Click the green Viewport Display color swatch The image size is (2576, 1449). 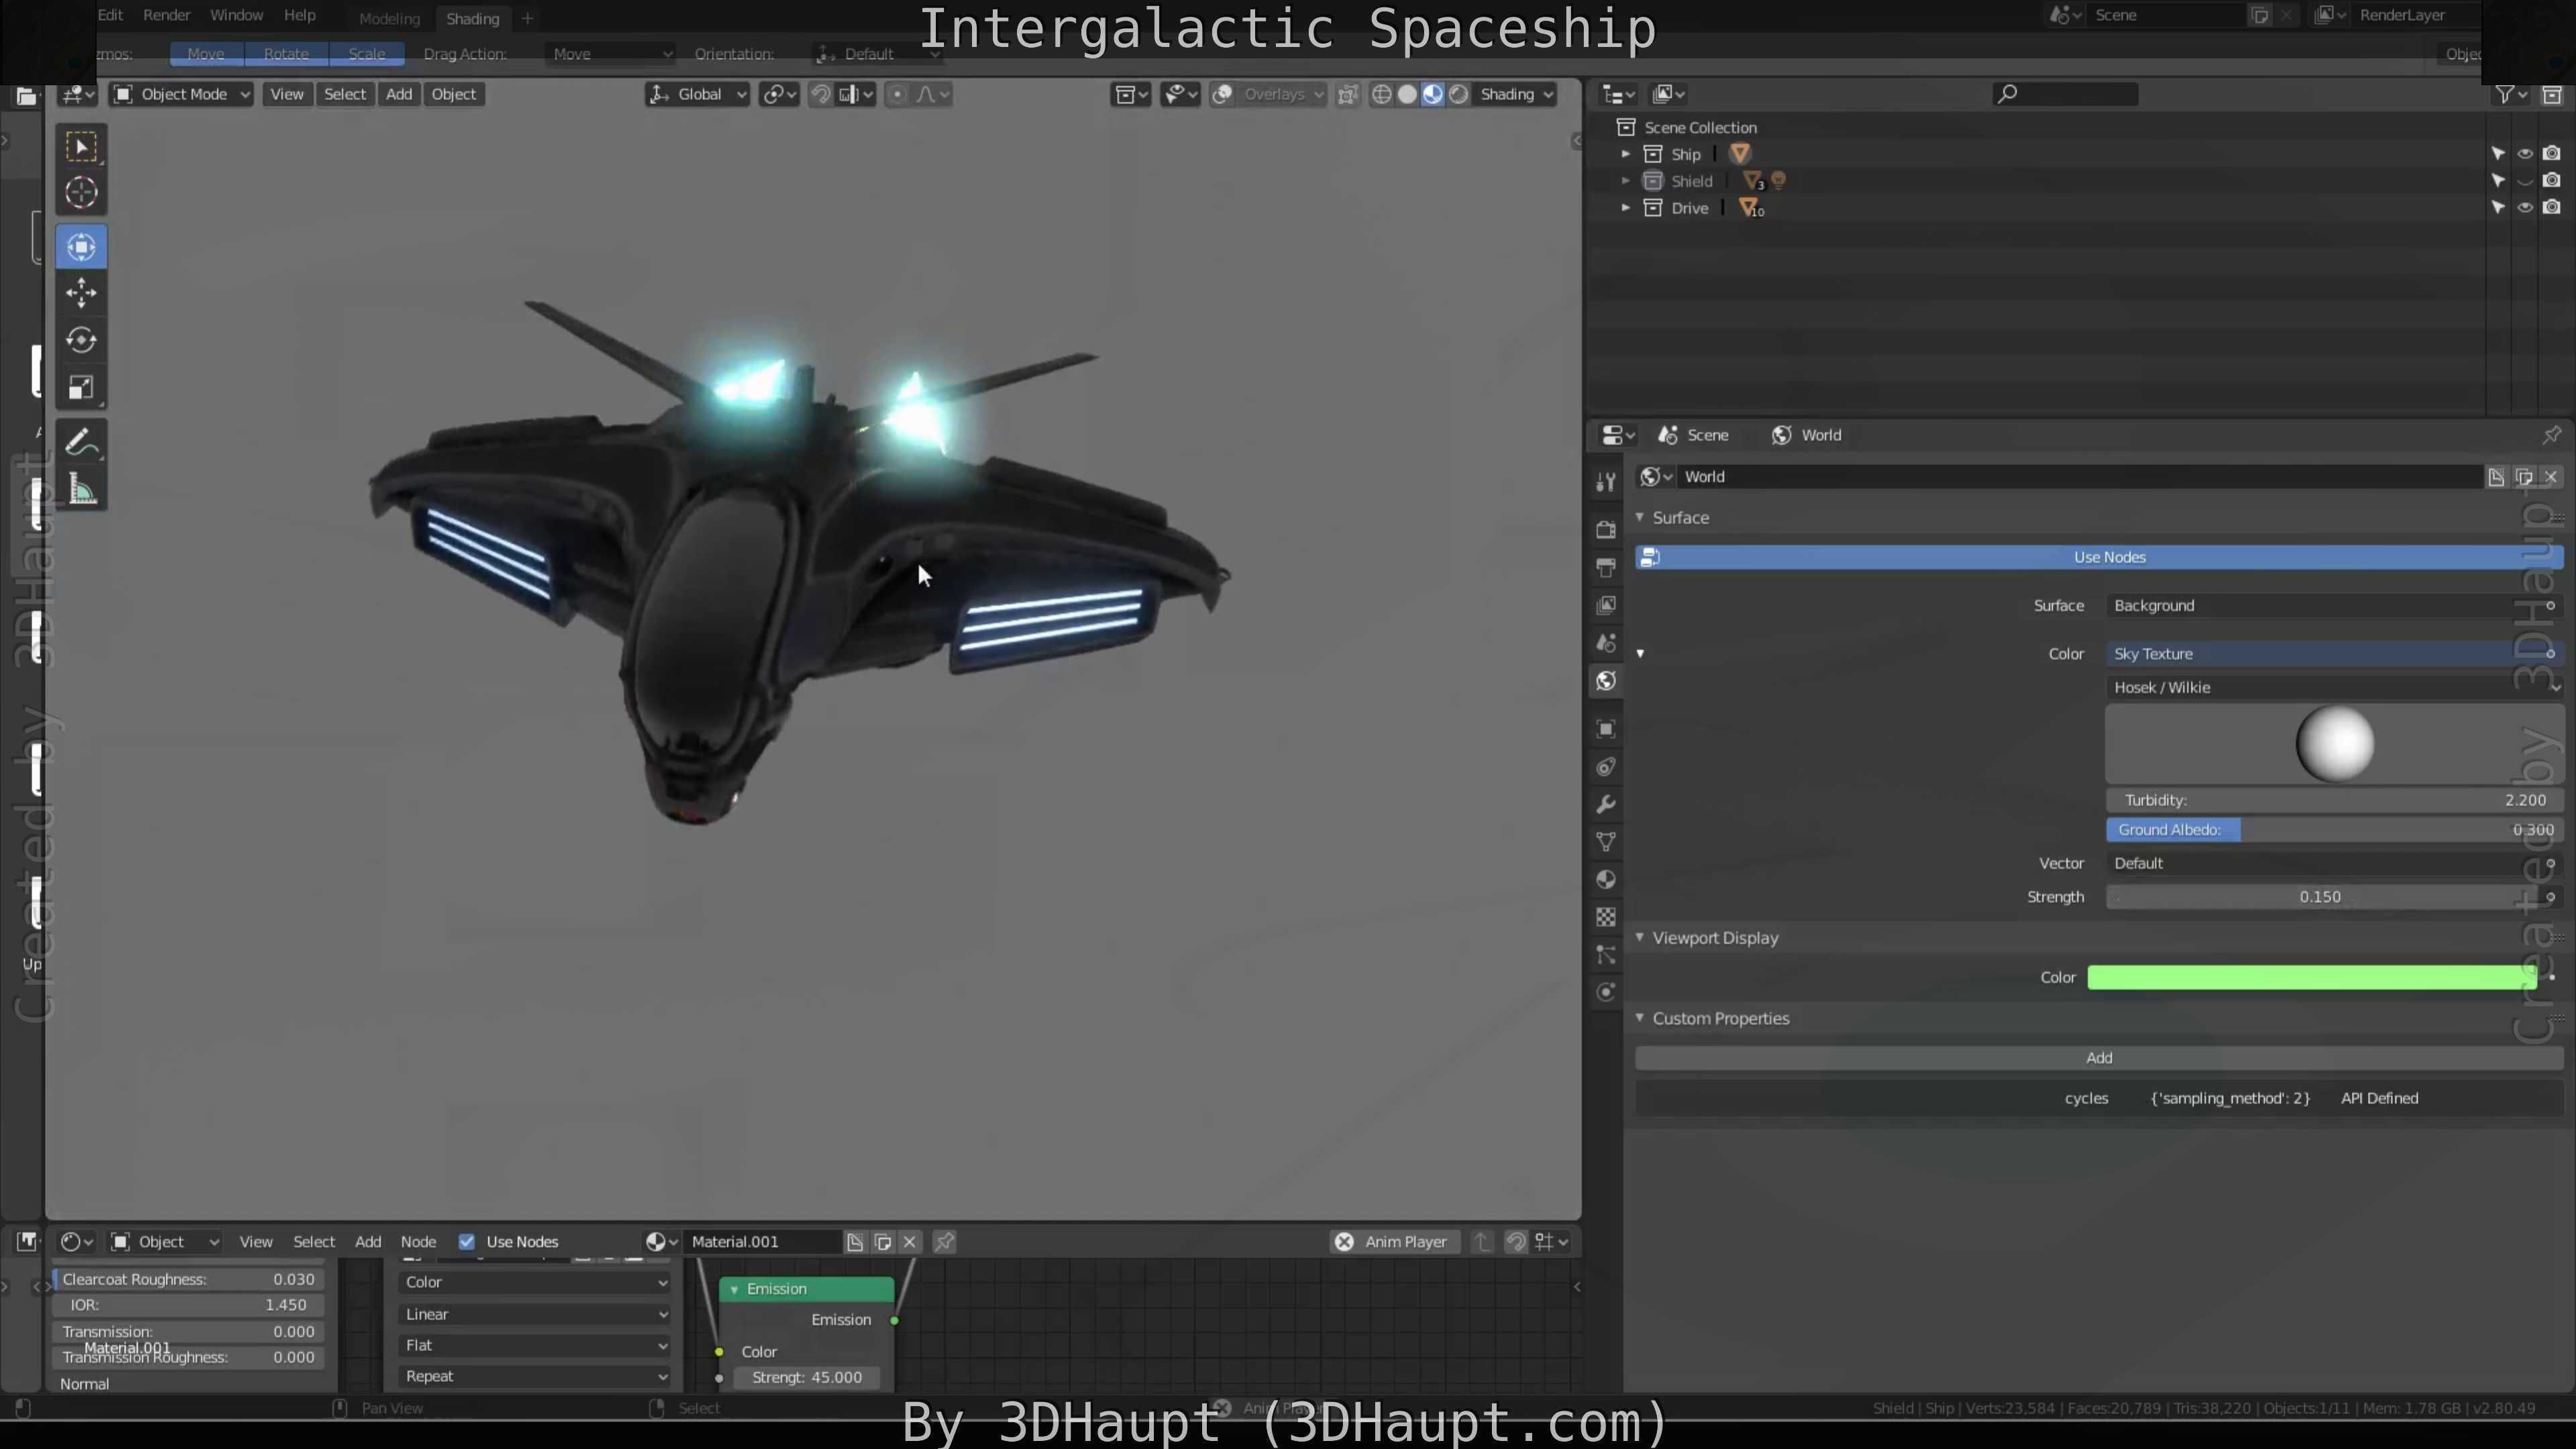2310,977
